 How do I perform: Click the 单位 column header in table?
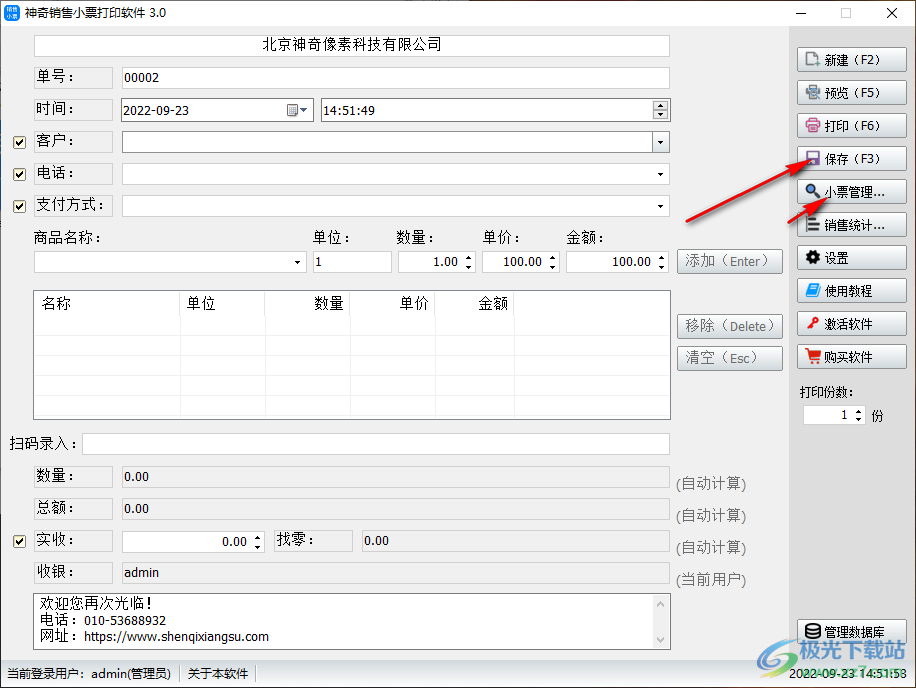222,304
